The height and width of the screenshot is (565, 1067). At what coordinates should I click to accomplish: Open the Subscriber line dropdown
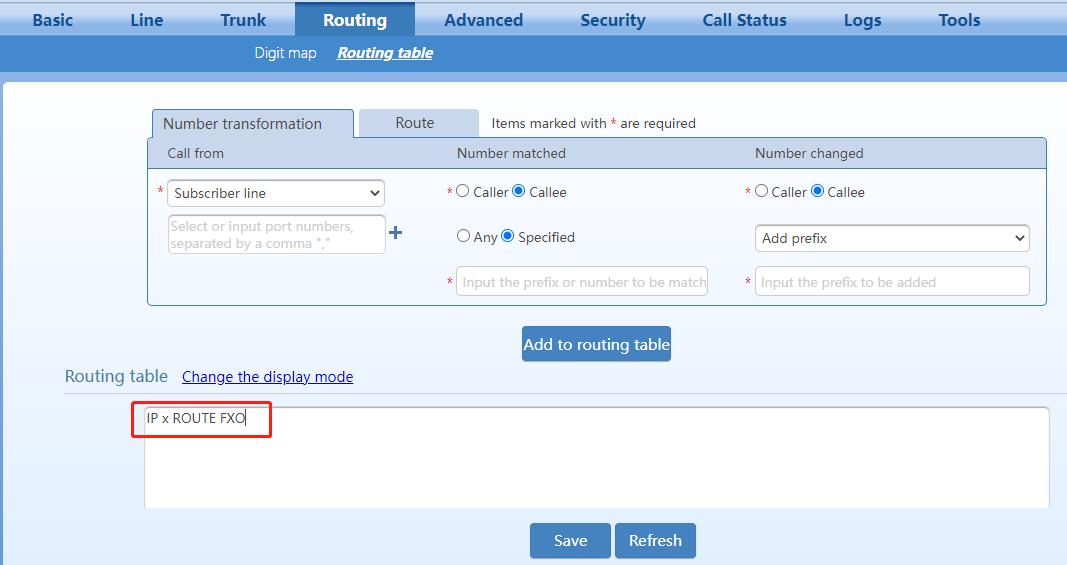[x=276, y=193]
